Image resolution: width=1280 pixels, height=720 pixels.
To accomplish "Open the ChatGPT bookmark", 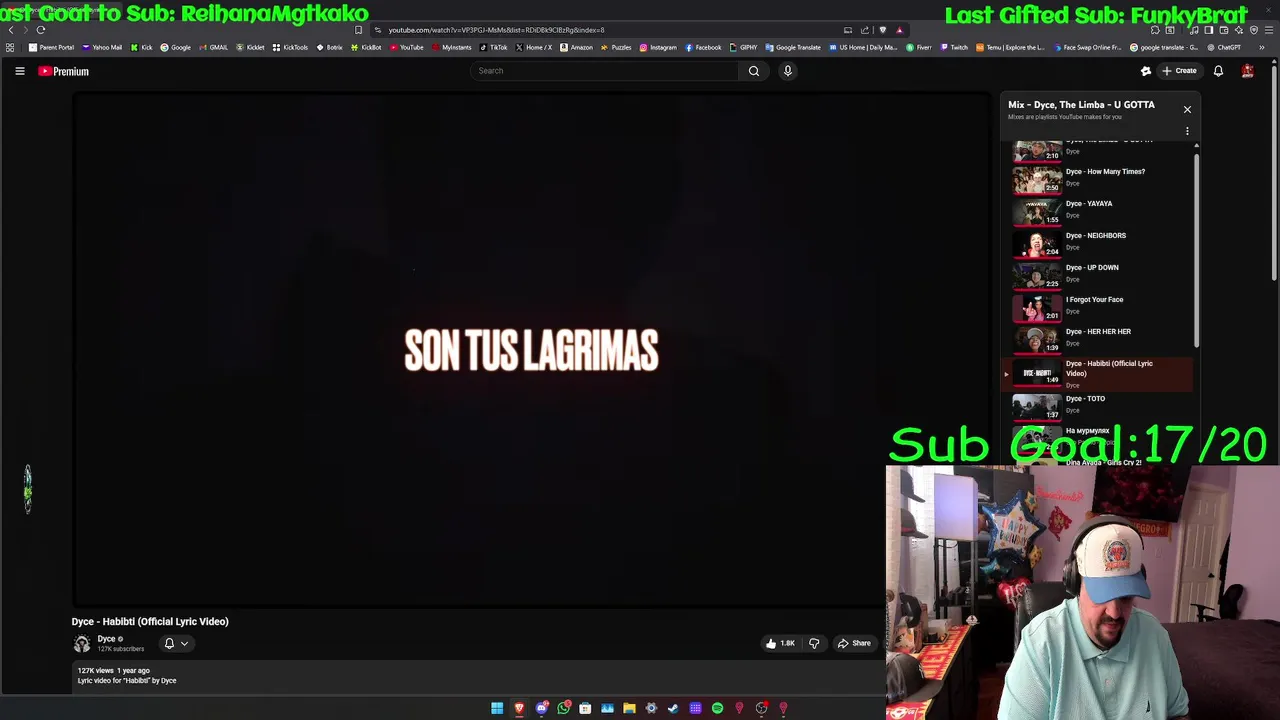I will [x=1224, y=47].
